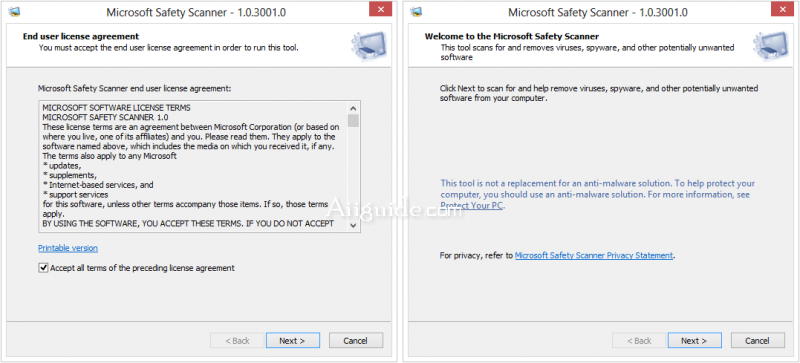This screenshot has width=800, height=363.
Task: Click the disabled Back button in the Welcome window
Action: tap(639, 341)
